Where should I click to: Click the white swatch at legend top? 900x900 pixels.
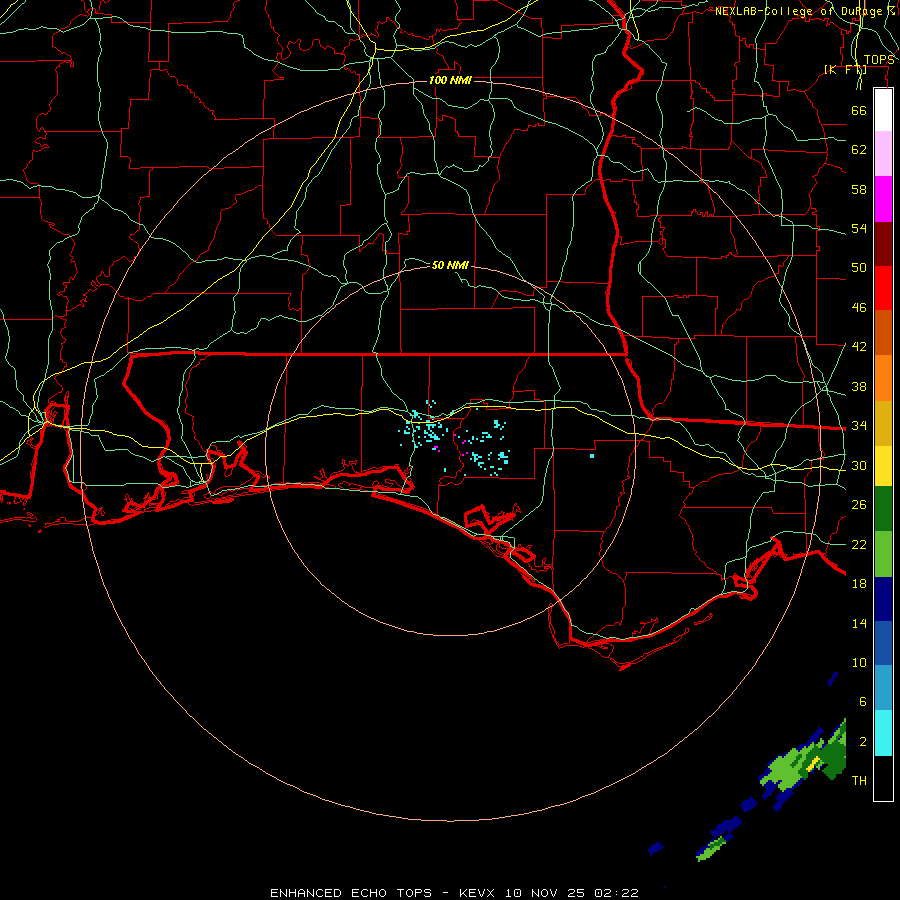click(883, 110)
